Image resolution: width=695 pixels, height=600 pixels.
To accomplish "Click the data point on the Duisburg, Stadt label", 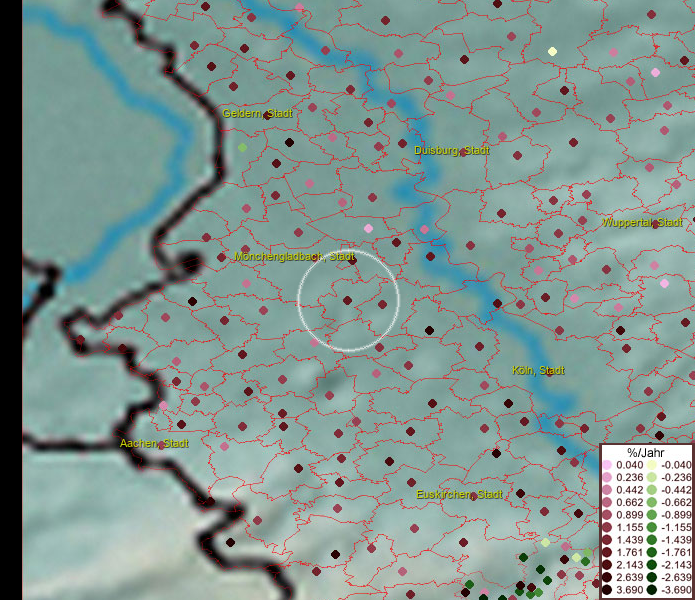I will (x=463, y=152).
